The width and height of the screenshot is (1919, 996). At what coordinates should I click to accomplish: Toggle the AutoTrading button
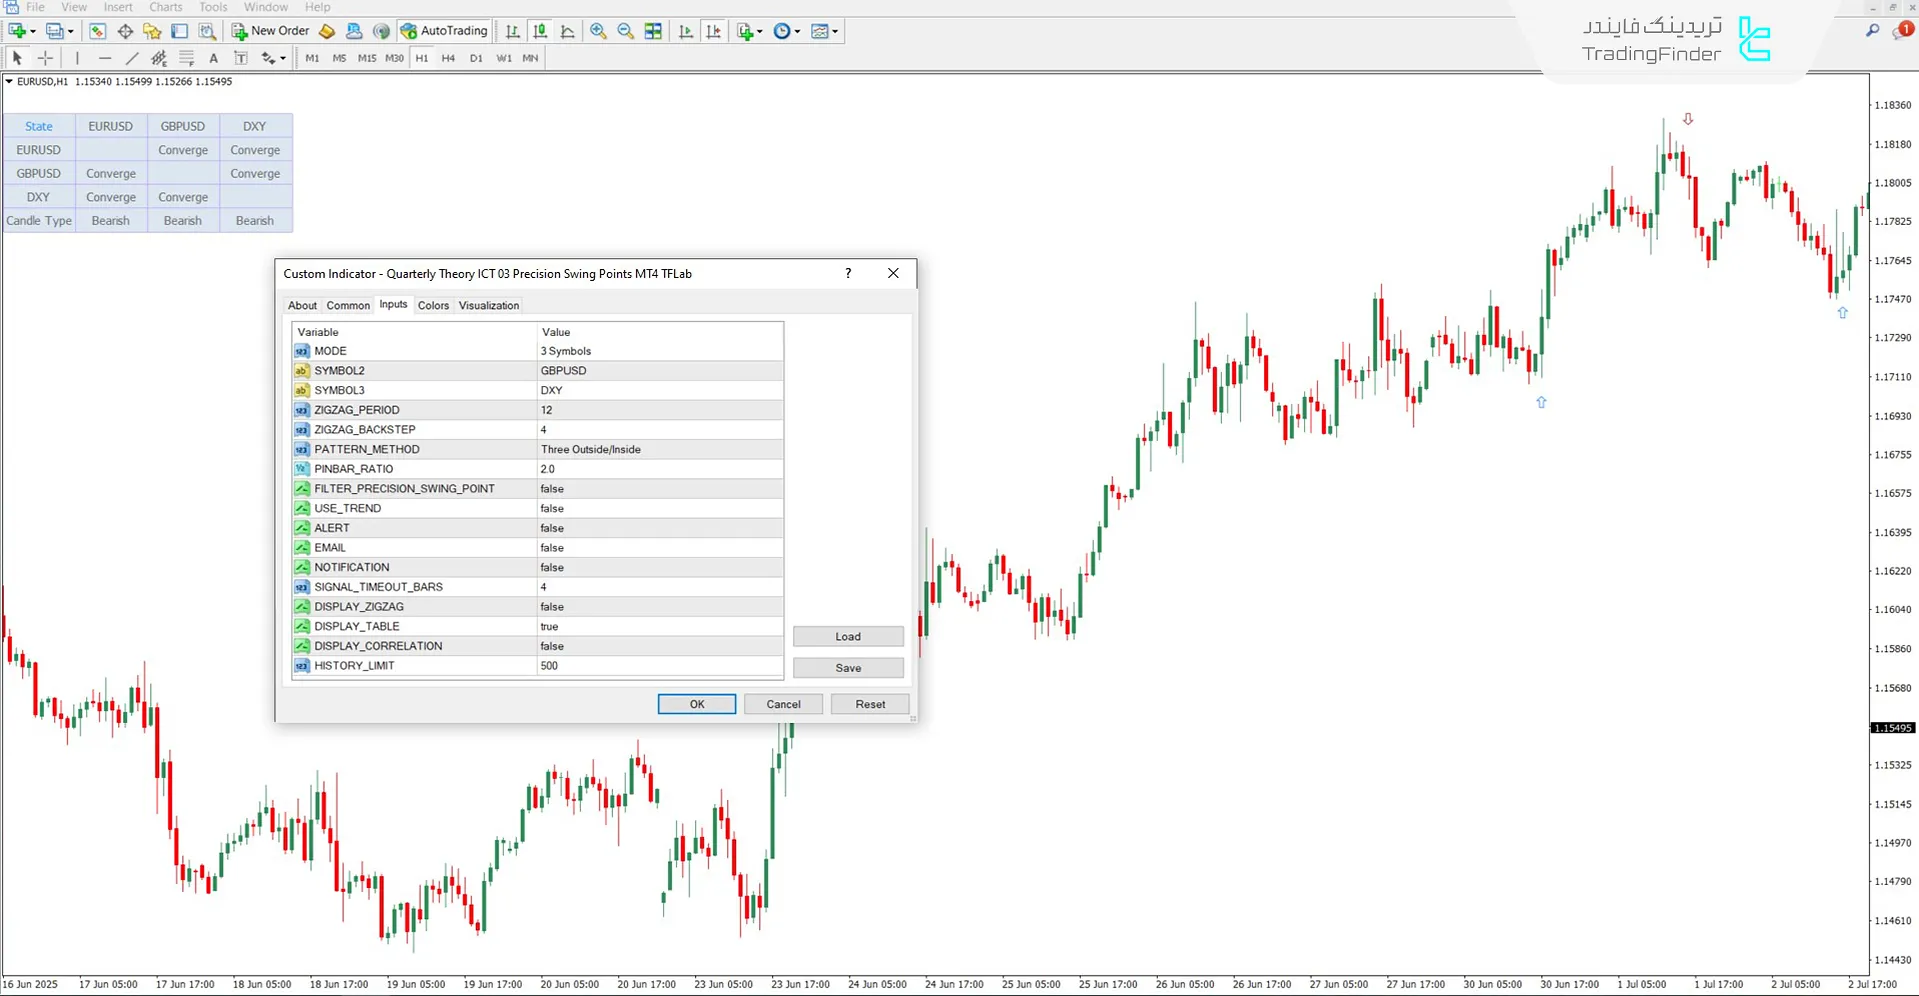pyautogui.click(x=444, y=31)
